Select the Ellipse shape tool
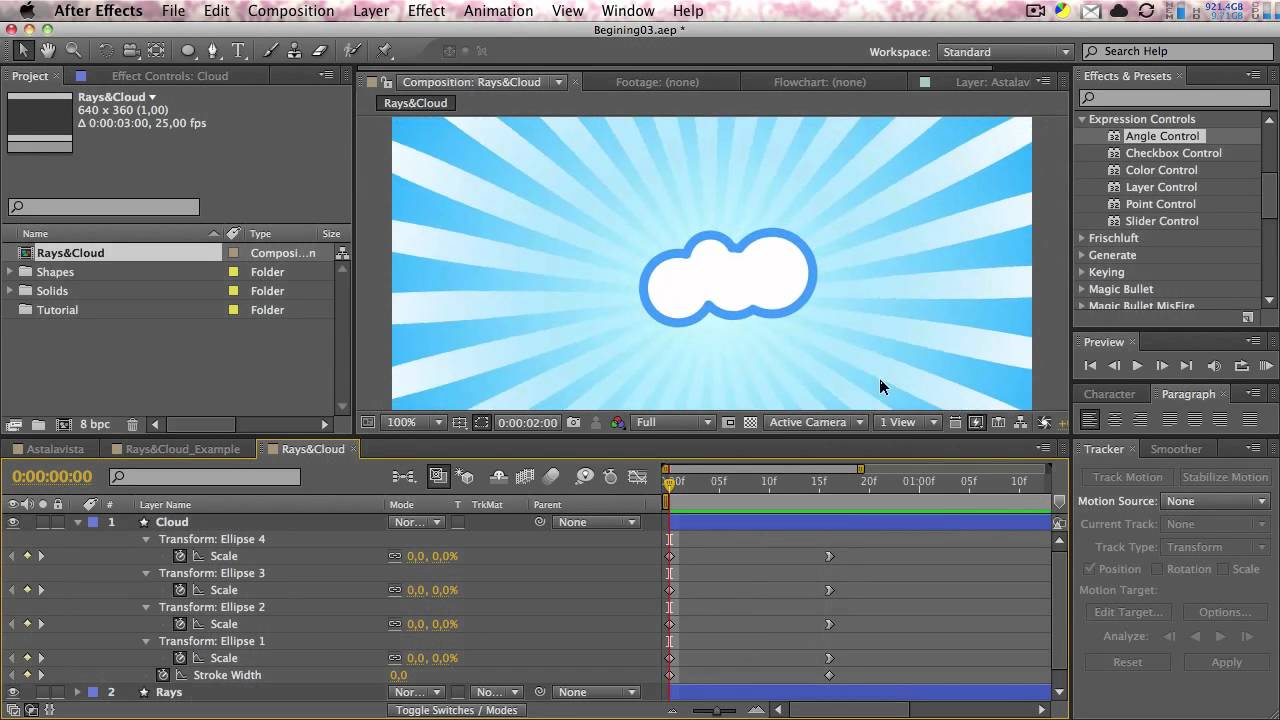This screenshot has width=1280, height=720. point(188,51)
